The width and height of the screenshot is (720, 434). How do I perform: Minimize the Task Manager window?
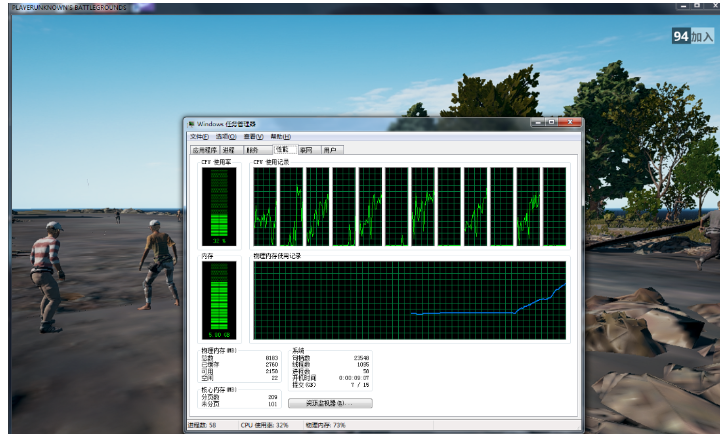click(x=538, y=122)
